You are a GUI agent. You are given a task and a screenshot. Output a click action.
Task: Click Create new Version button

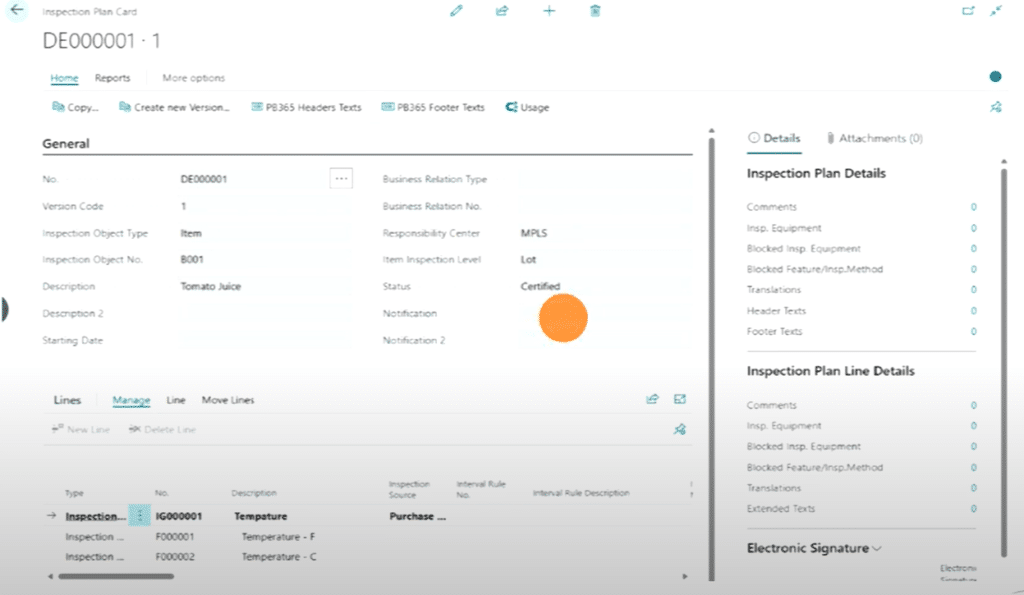click(x=174, y=107)
